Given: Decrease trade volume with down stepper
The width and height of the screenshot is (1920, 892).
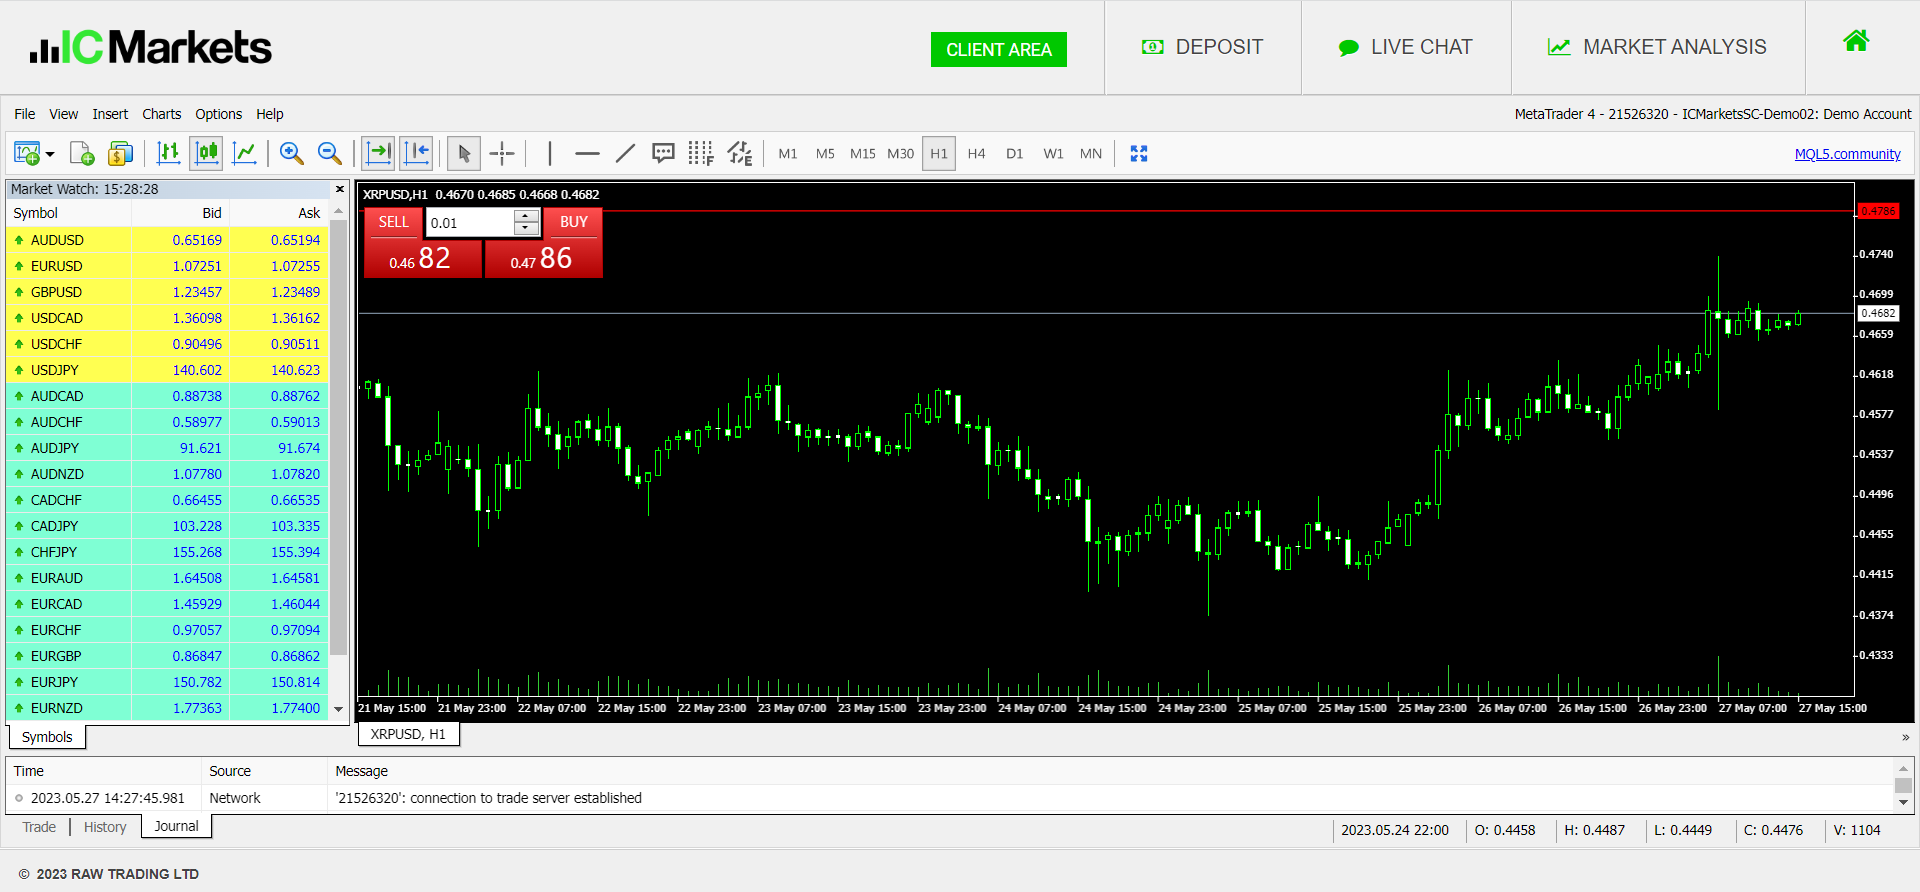Looking at the screenshot, I should point(526,229).
